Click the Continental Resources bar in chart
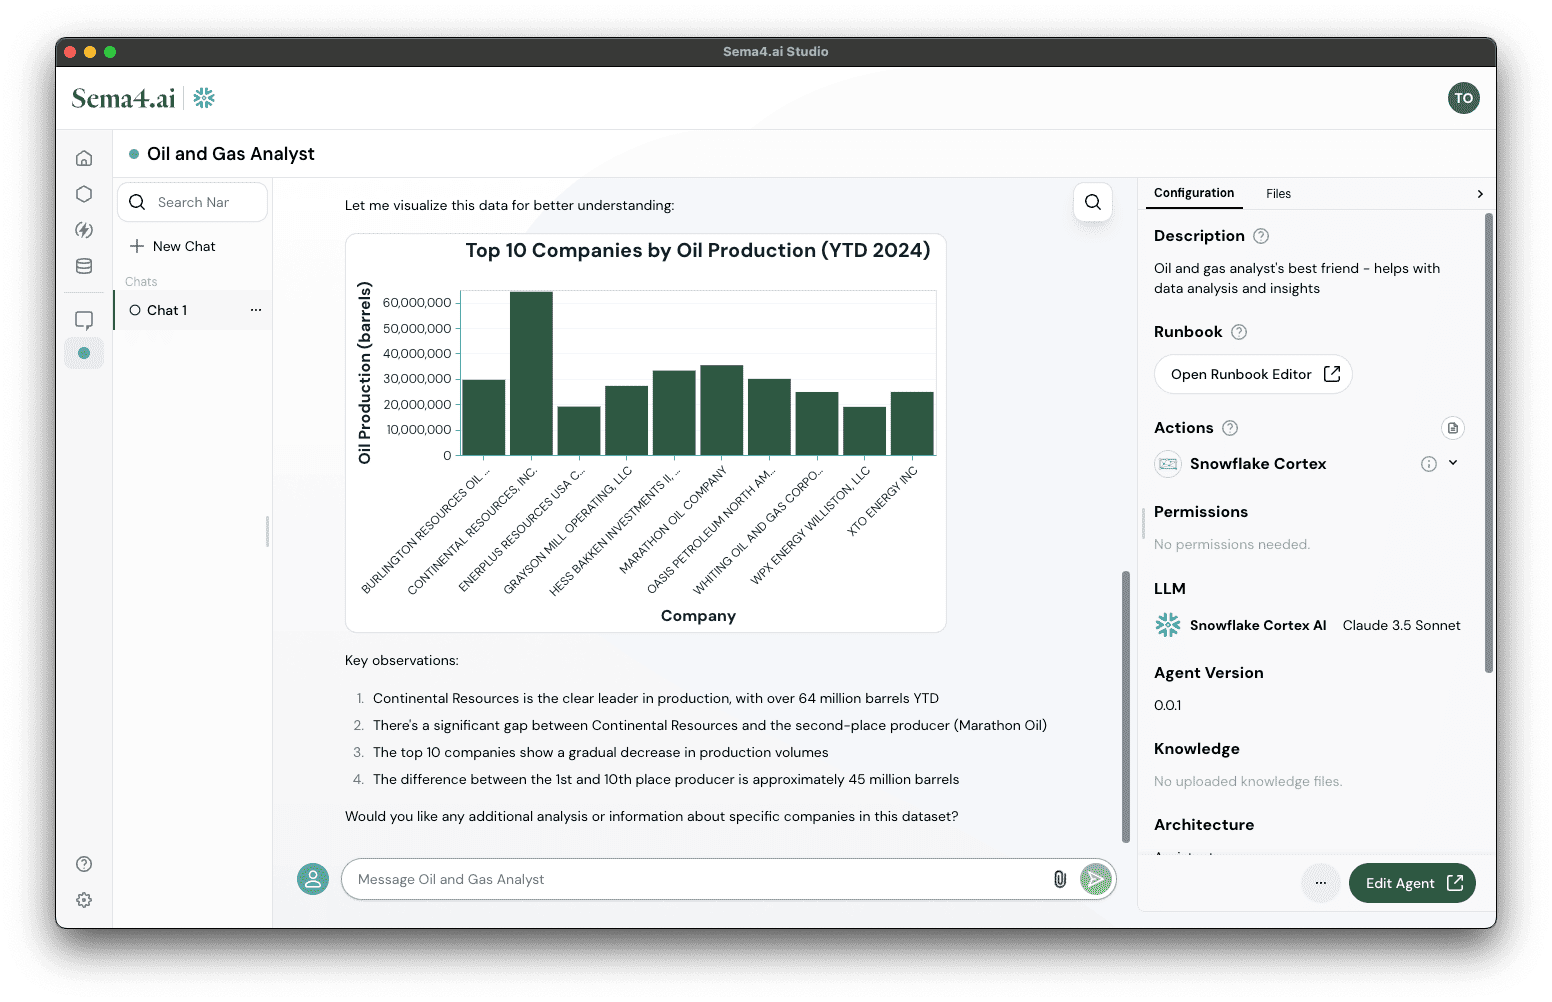 [x=531, y=373]
